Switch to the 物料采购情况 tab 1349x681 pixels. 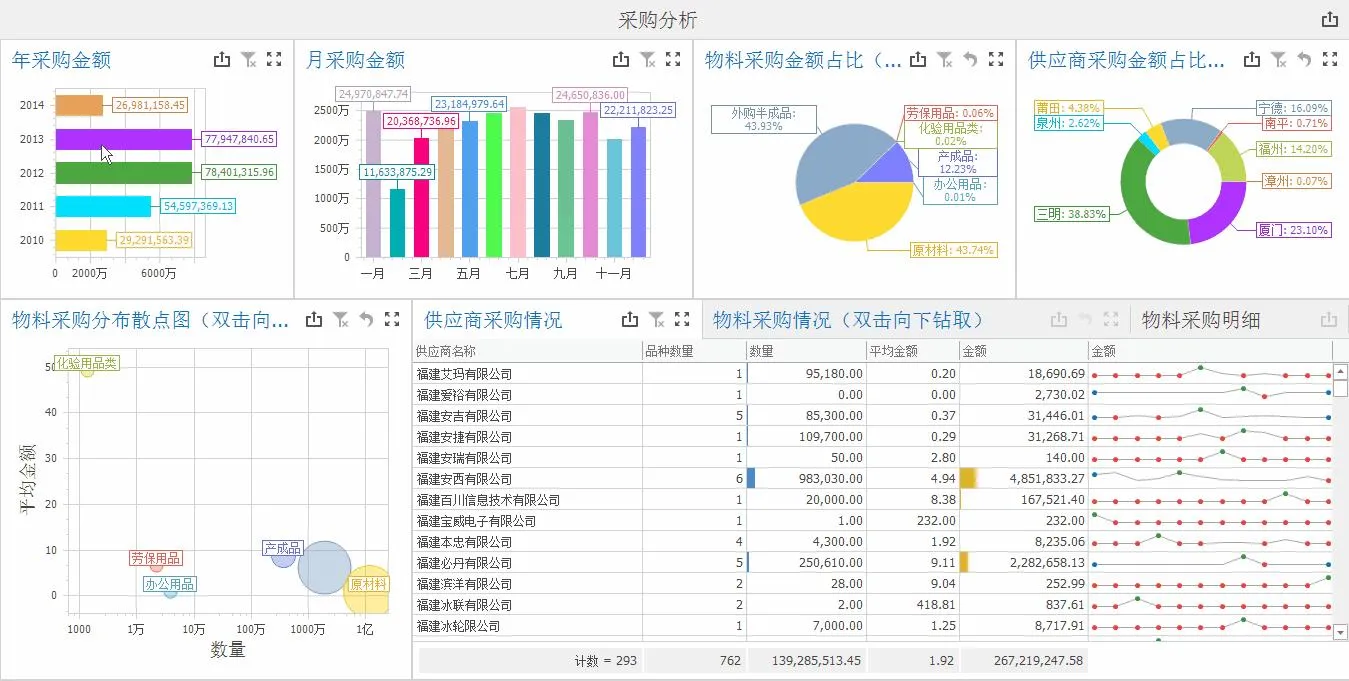click(848, 320)
